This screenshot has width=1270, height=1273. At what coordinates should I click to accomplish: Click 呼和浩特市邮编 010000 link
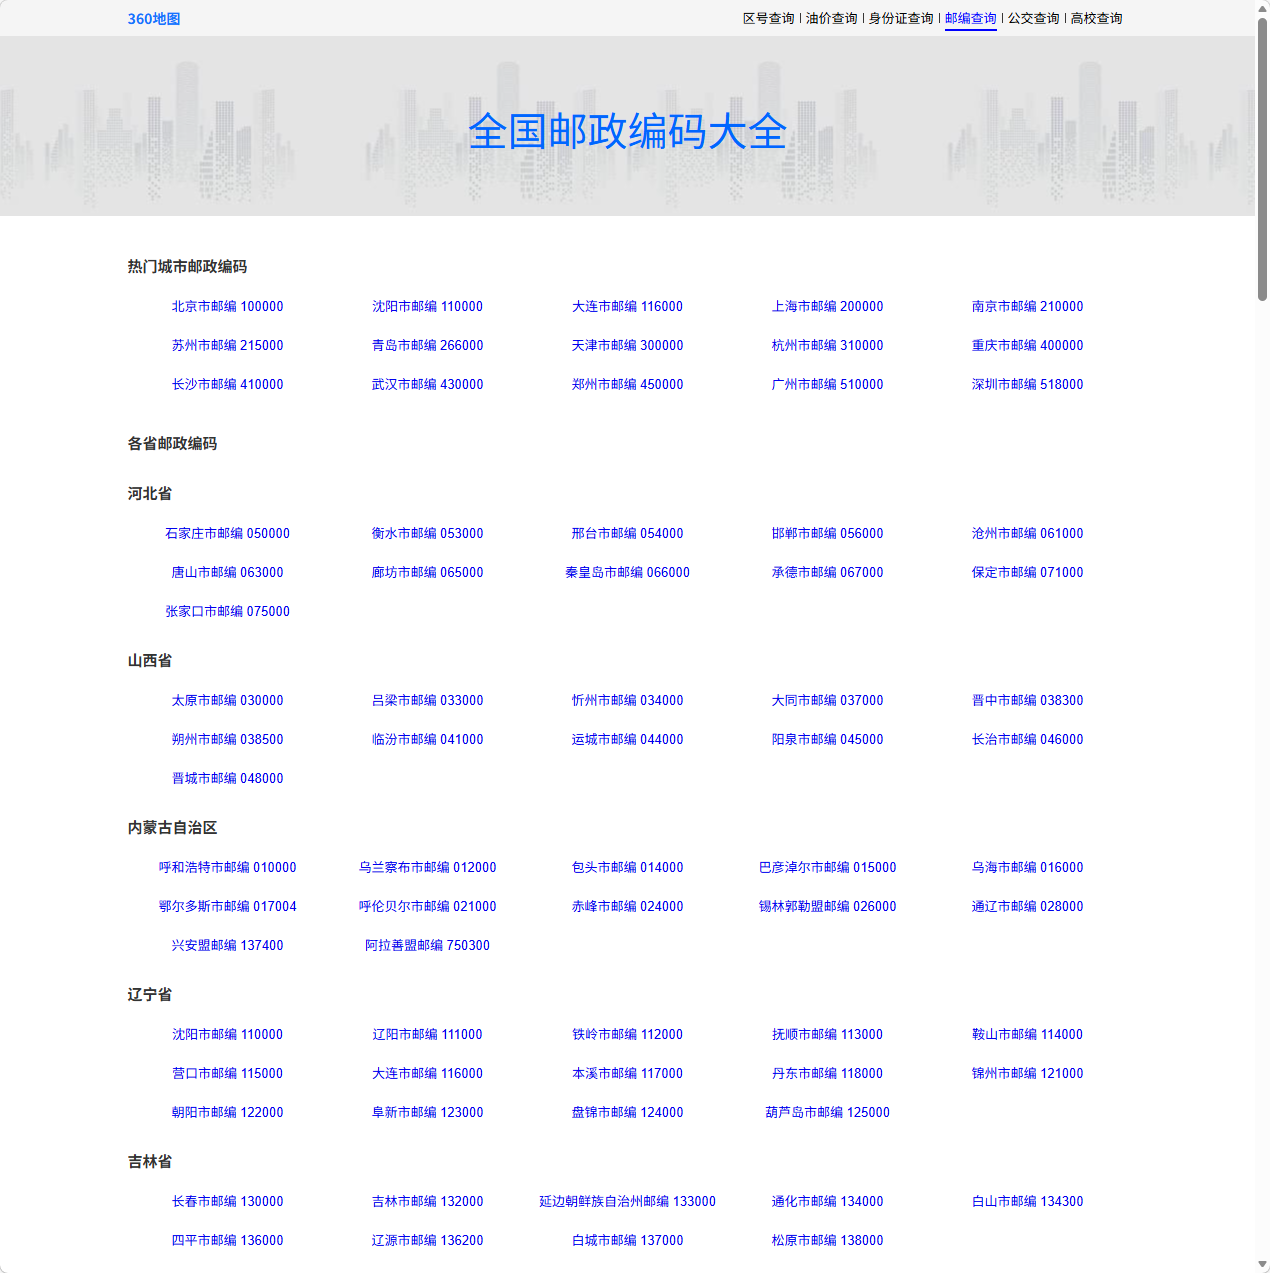pos(227,868)
